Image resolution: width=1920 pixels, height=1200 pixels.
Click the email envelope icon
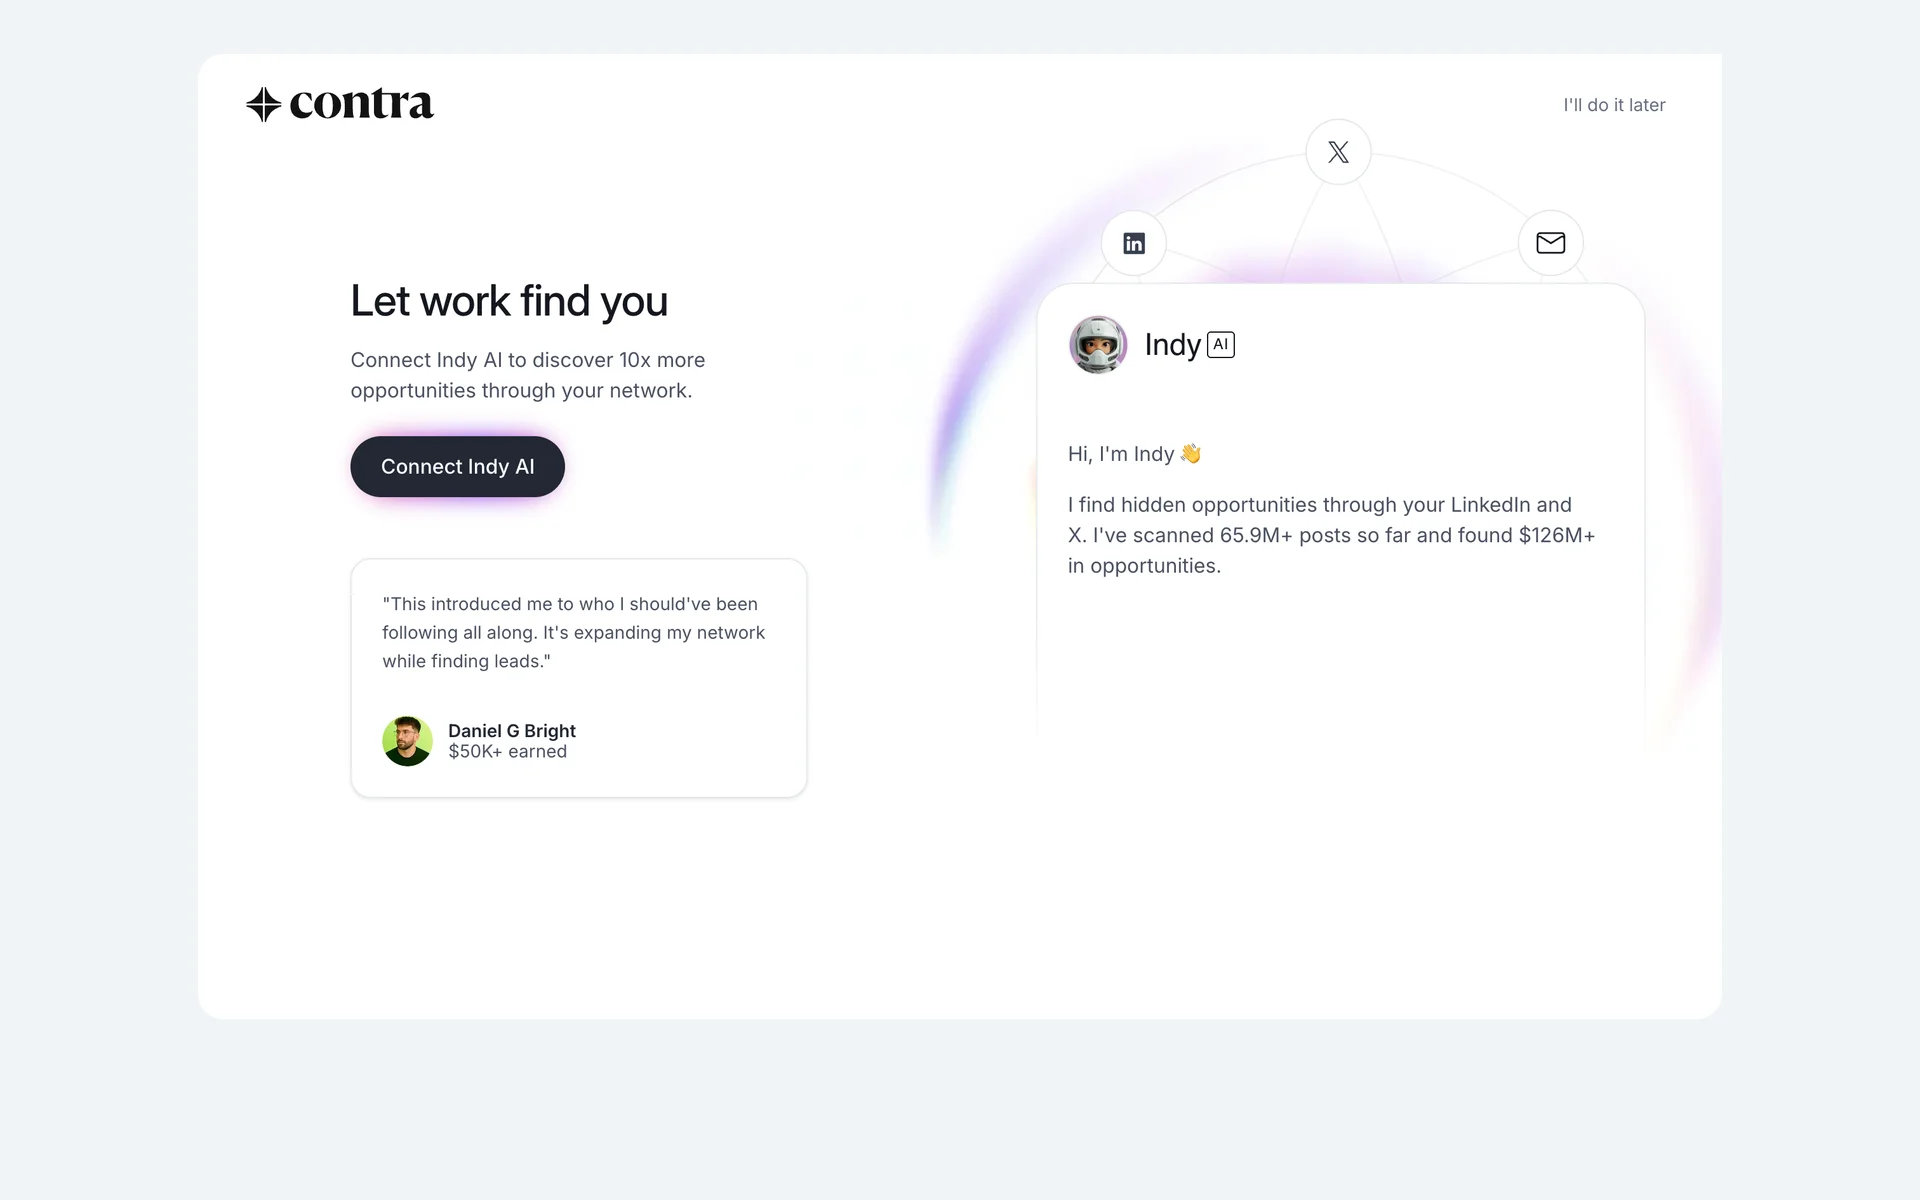(1550, 243)
